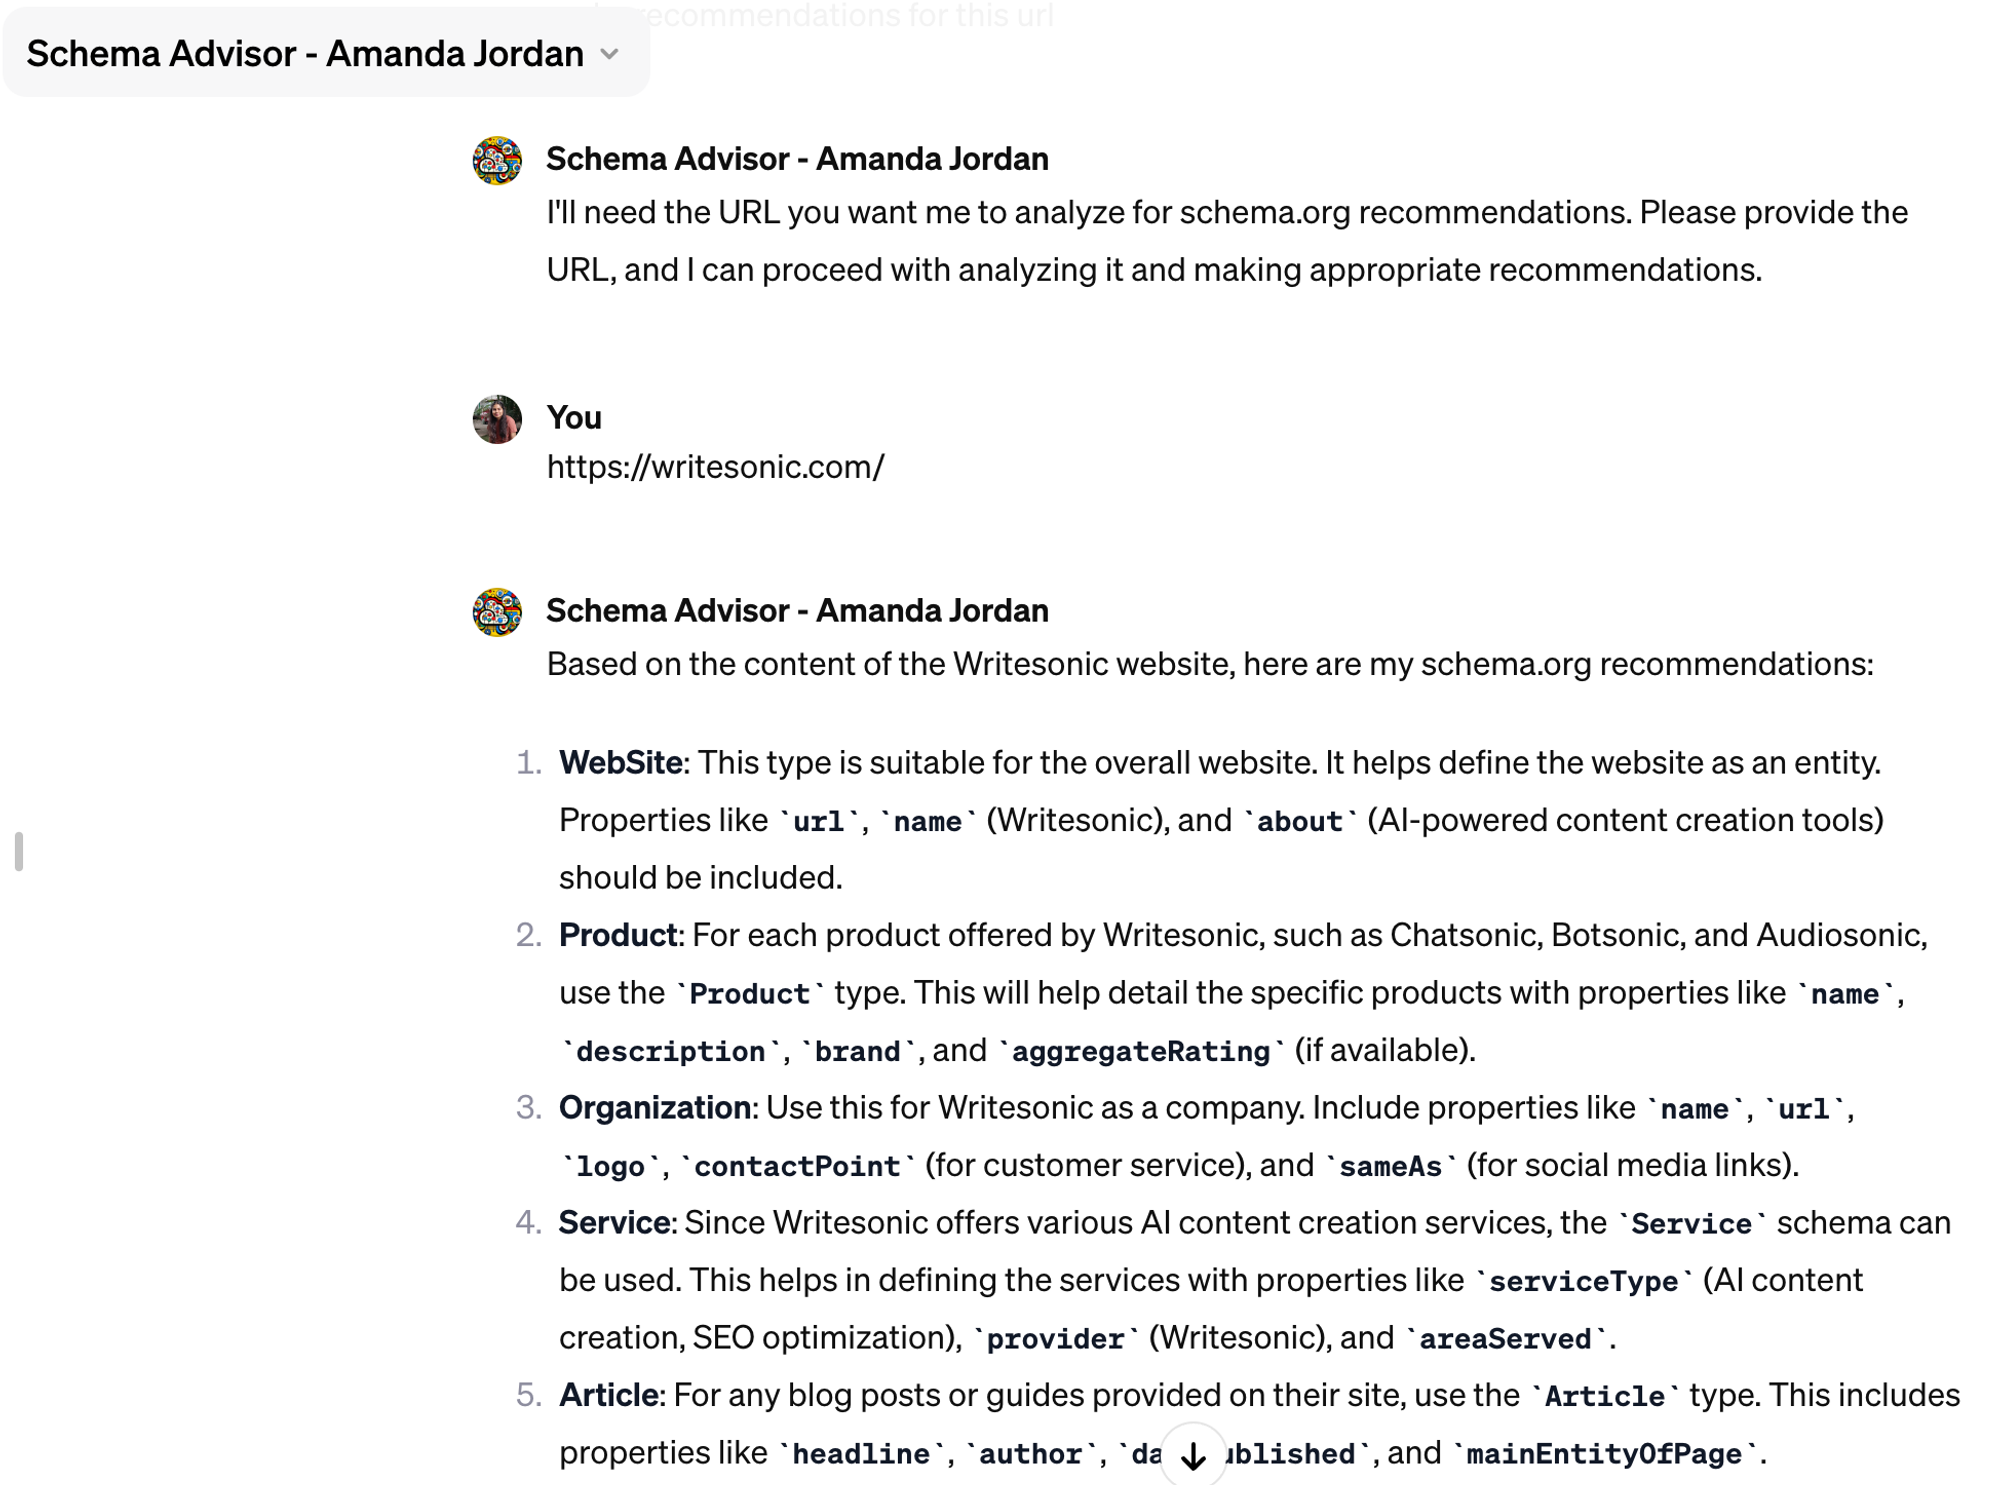Click the sender name above the URL request
The height and width of the screenshot is (1485, 2000).
[x=797, y=159]
